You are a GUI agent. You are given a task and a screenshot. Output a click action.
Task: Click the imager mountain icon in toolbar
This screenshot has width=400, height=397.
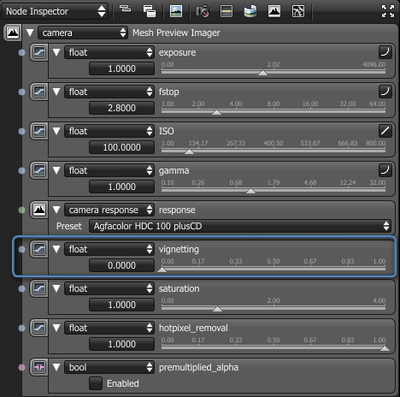click(x=274, y=11)
